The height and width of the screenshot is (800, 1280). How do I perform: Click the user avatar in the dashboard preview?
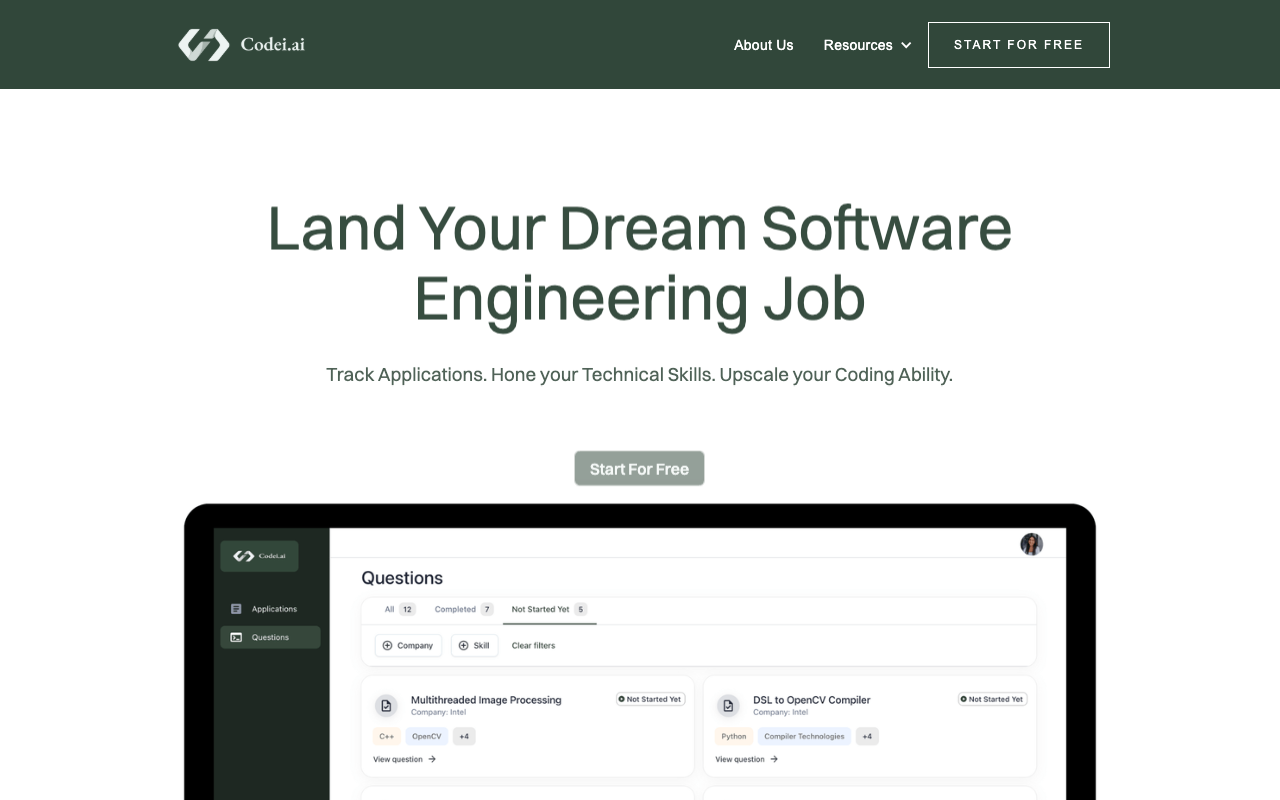1031,544
